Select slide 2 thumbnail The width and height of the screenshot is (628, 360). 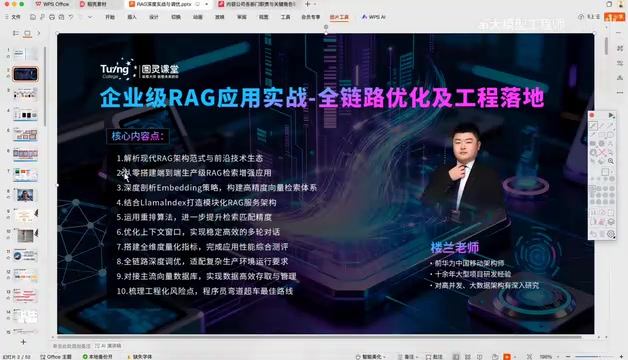pyautogui.click(x=25, y=74)
